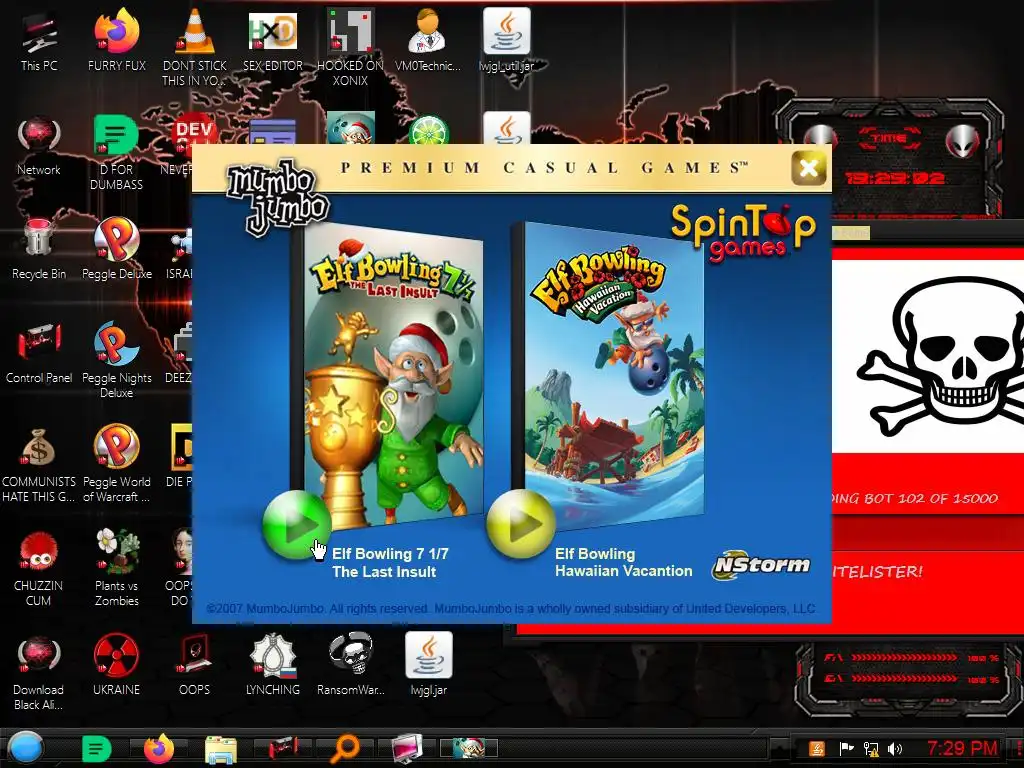Click the green play button for Elf Bowling 7 1/7

296,525
